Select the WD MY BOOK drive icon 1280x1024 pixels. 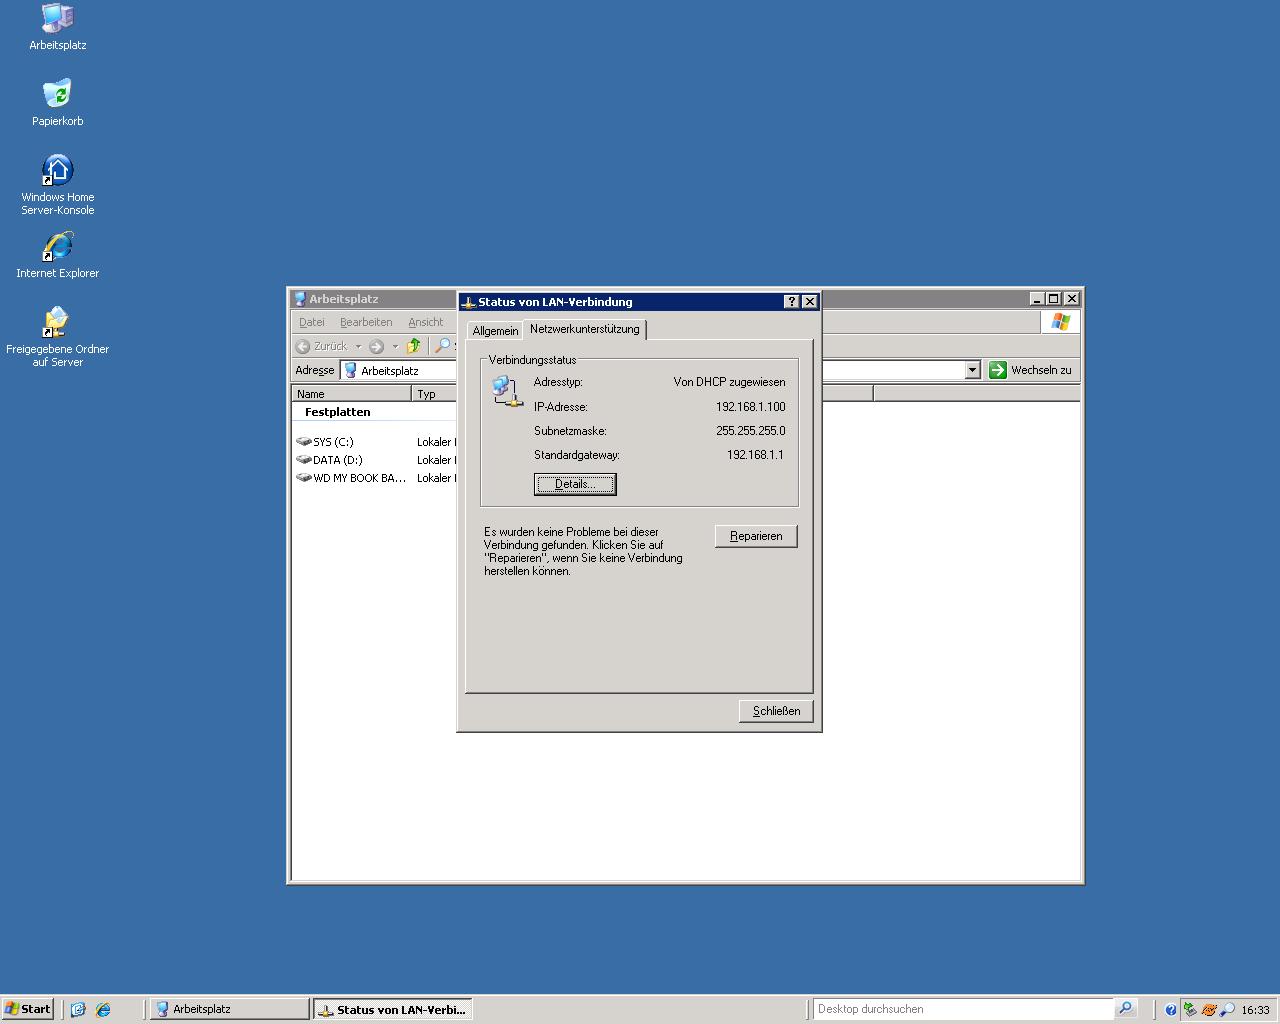pyautogui.click(x=305, y=478)
